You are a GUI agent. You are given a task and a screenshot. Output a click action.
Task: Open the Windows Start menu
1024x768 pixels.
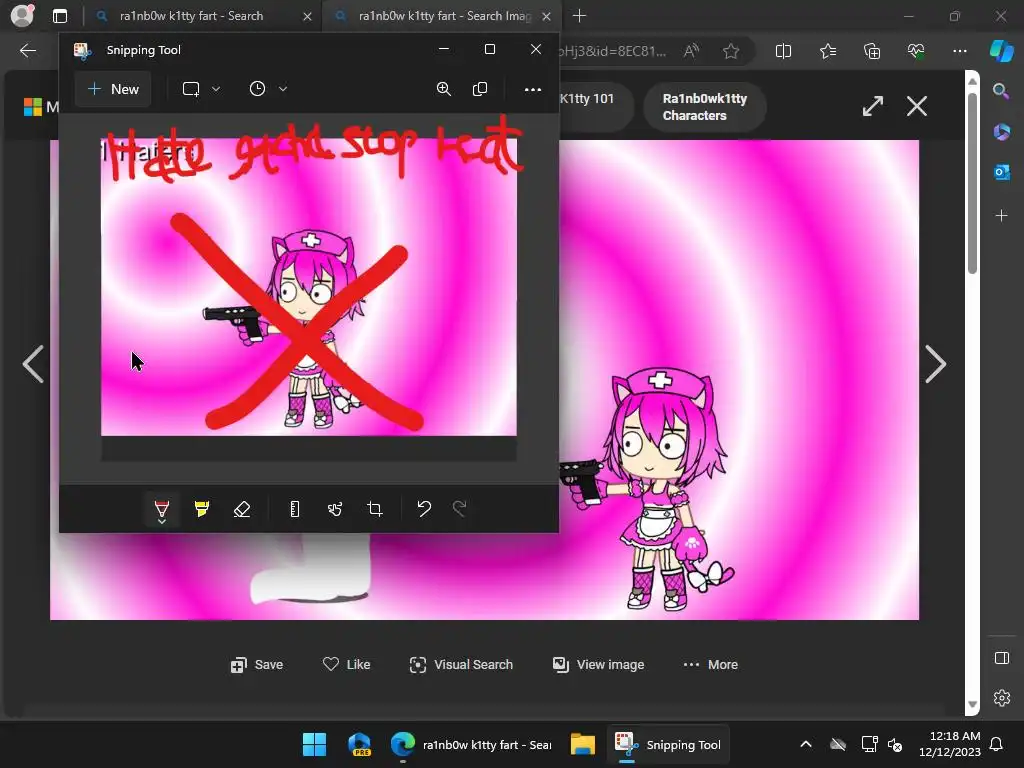pos(314,744)
